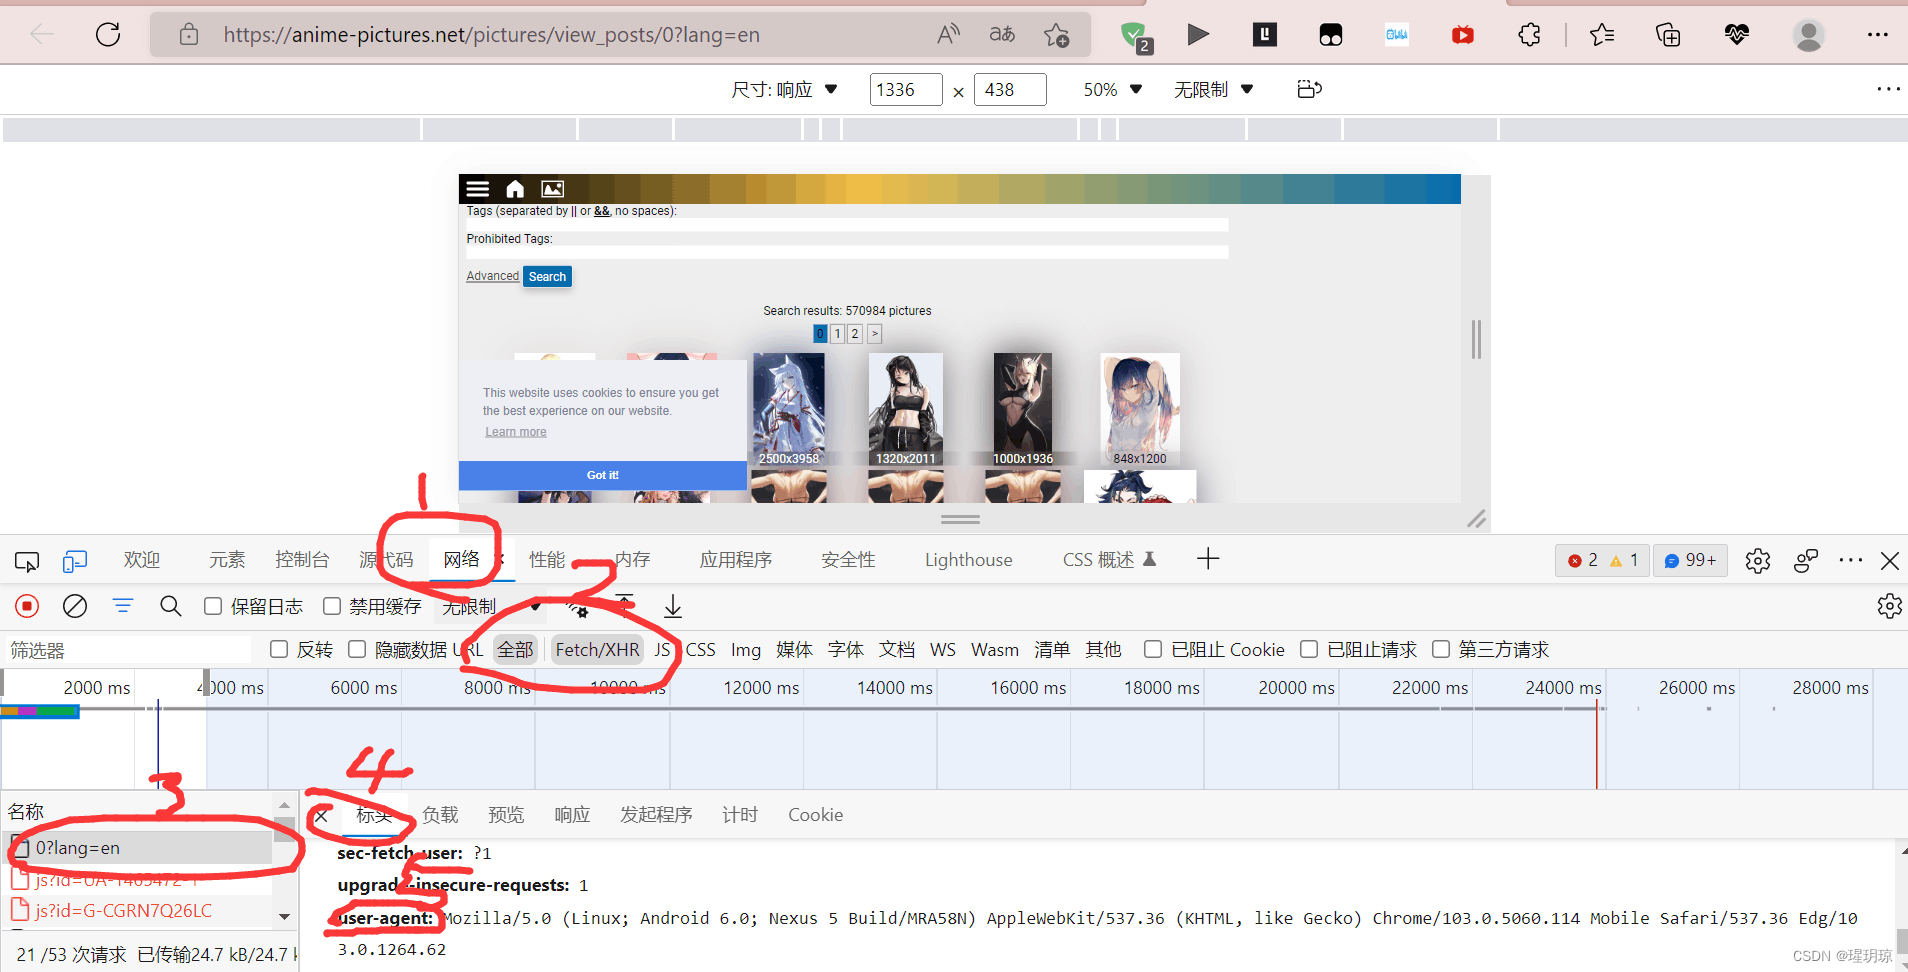Toggle 已阻止请求 checkbox
Viewport: 1908px width, 972px height.
[x=1309, y=649]
